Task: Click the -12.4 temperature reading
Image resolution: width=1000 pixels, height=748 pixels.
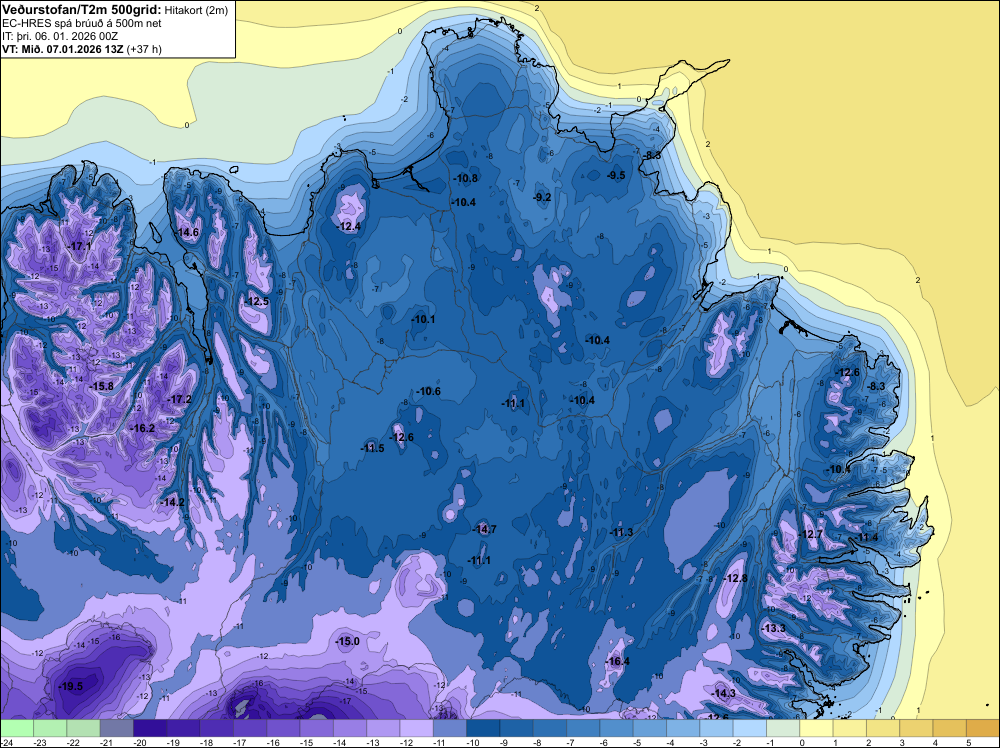Action: [349, 226]
